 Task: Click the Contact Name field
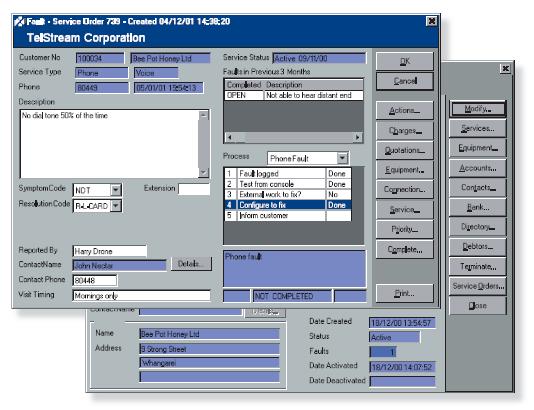(119, 265)
